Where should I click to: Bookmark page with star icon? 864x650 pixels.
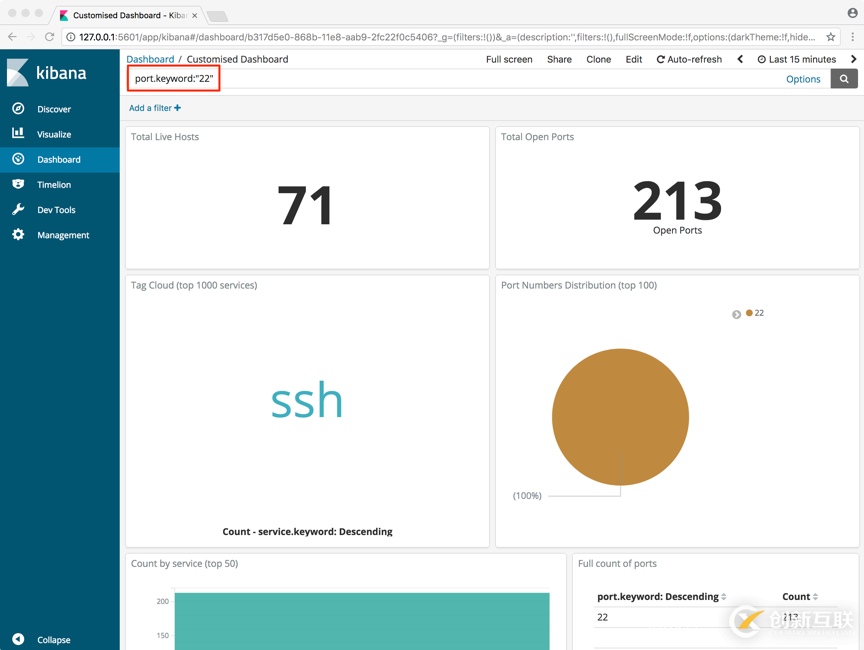click(830, 37)
